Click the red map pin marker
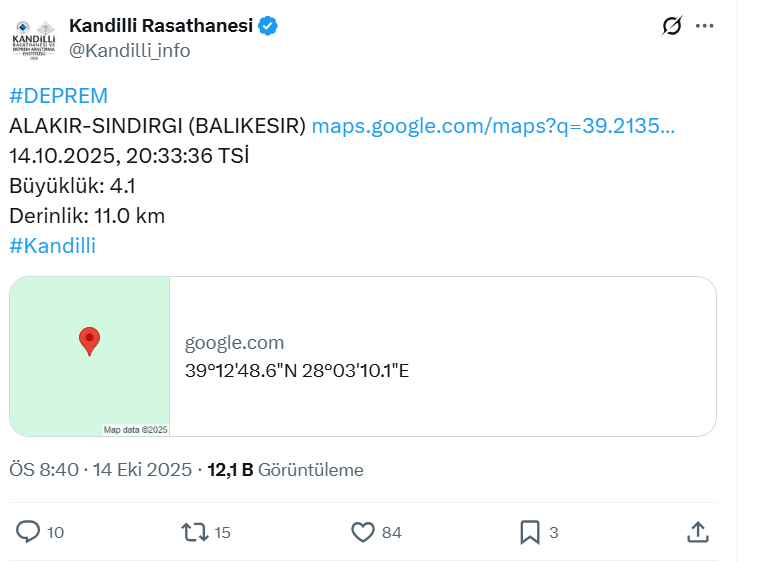This screenshot has width=767, height=562. coord(90,341)
